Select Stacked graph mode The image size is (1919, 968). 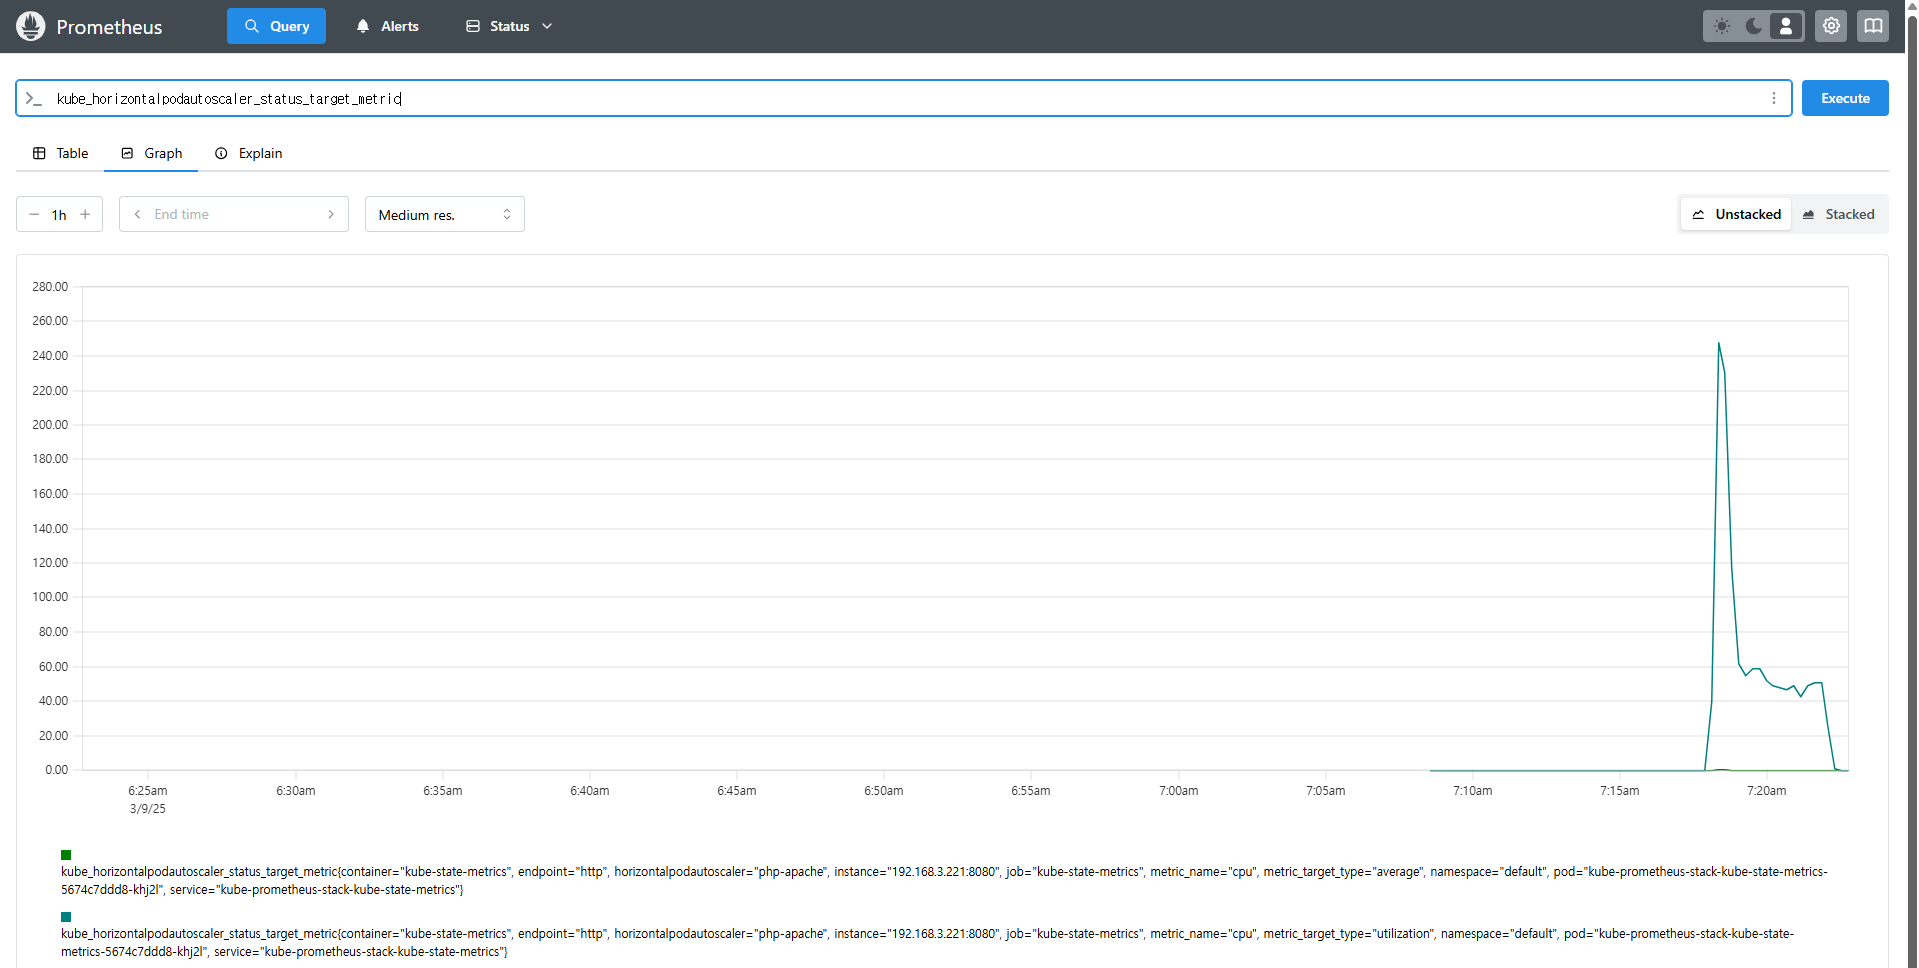point(1838,214)
